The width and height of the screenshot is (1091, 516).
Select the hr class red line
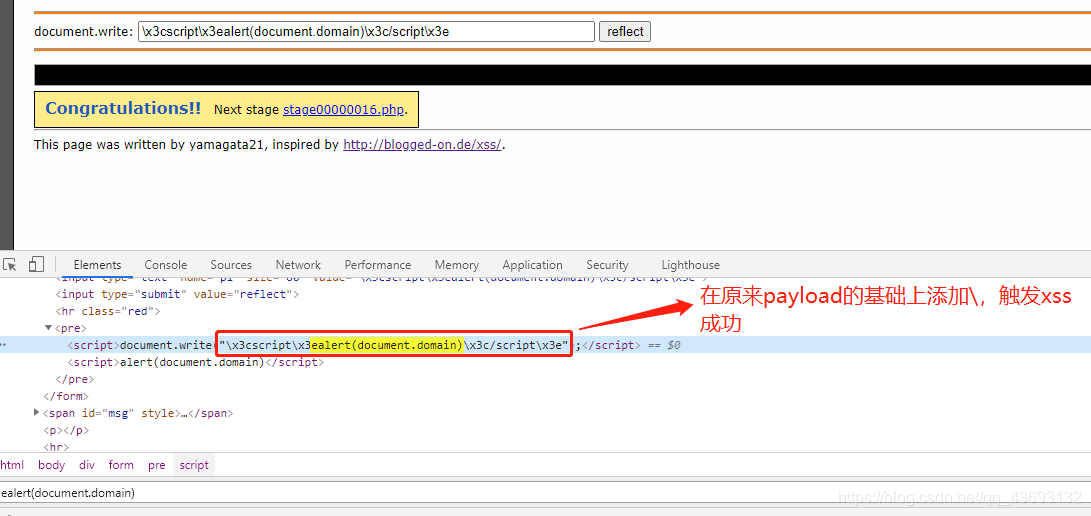click(x=108, y=311)
